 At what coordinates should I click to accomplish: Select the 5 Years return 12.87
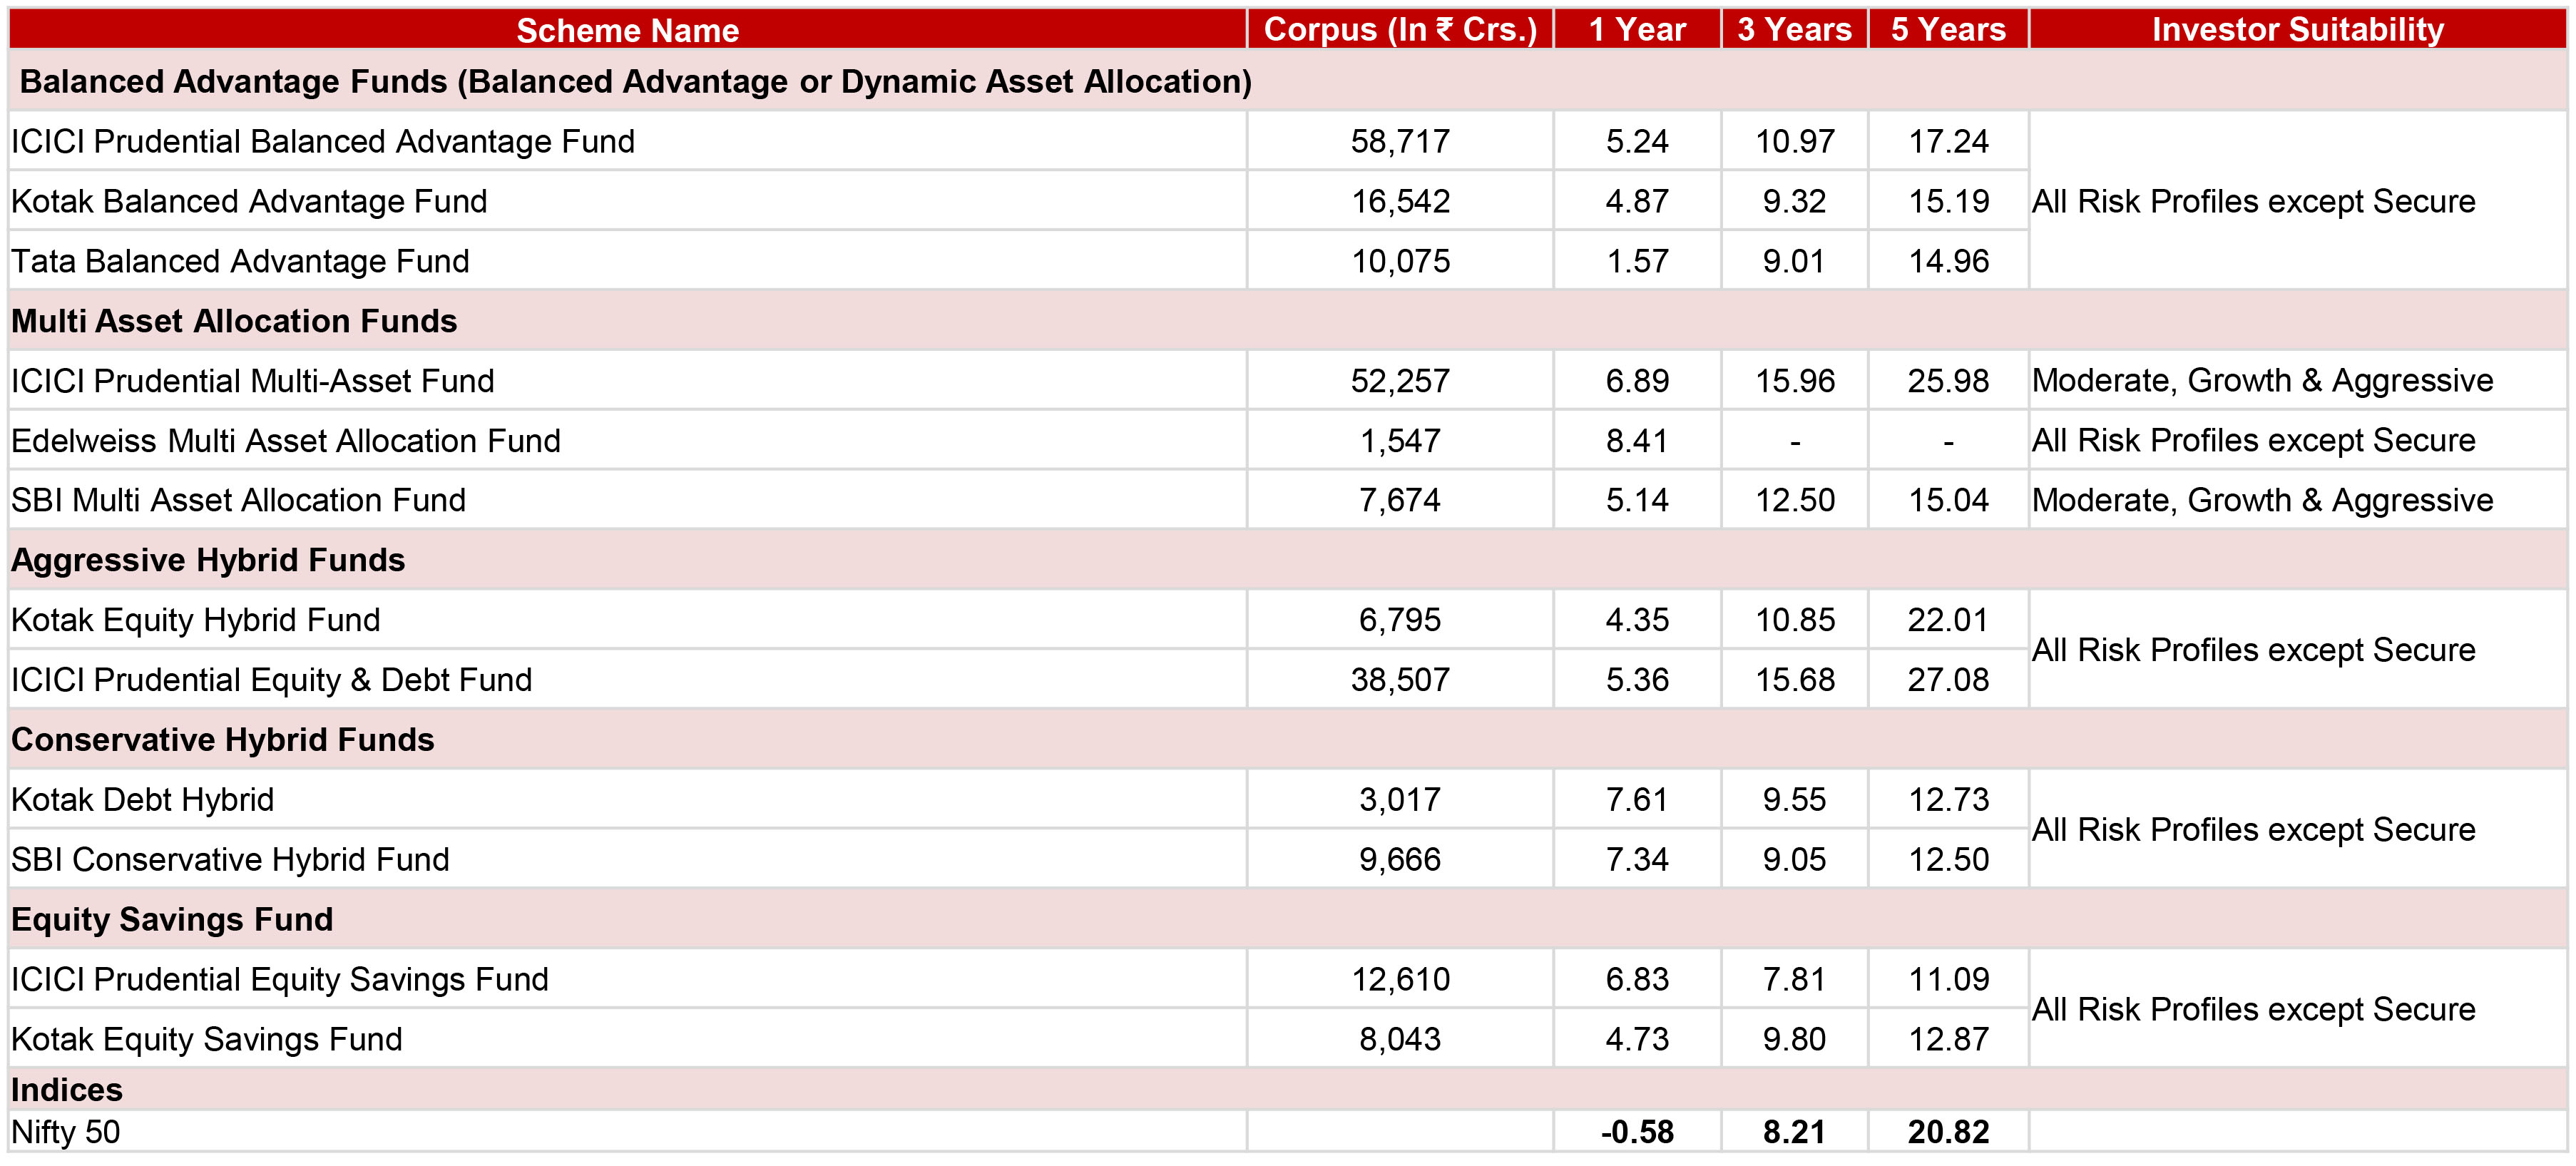1948,1040
